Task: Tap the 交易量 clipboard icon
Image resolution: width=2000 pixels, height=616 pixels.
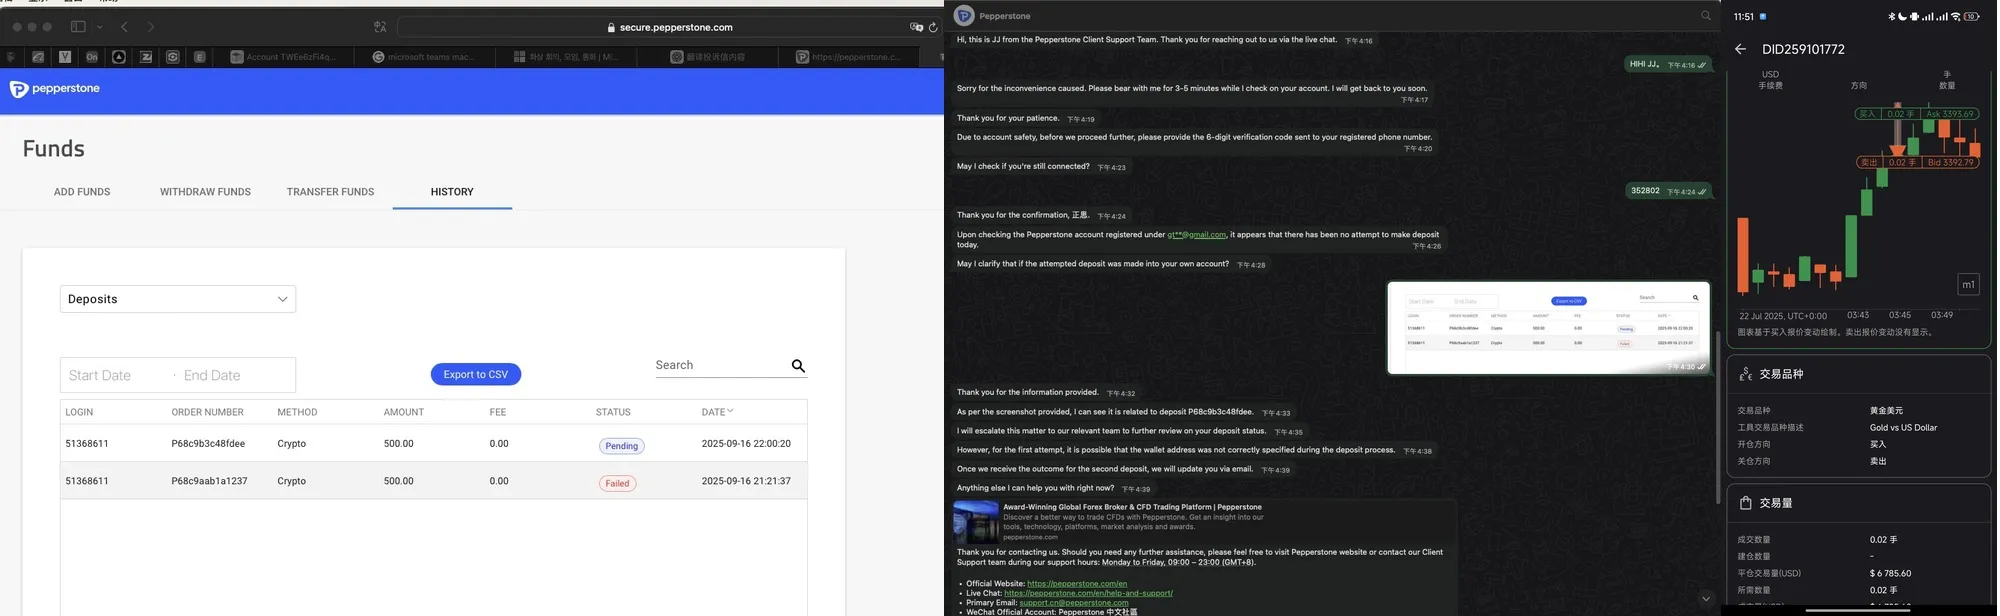Action: [1745, 503]
